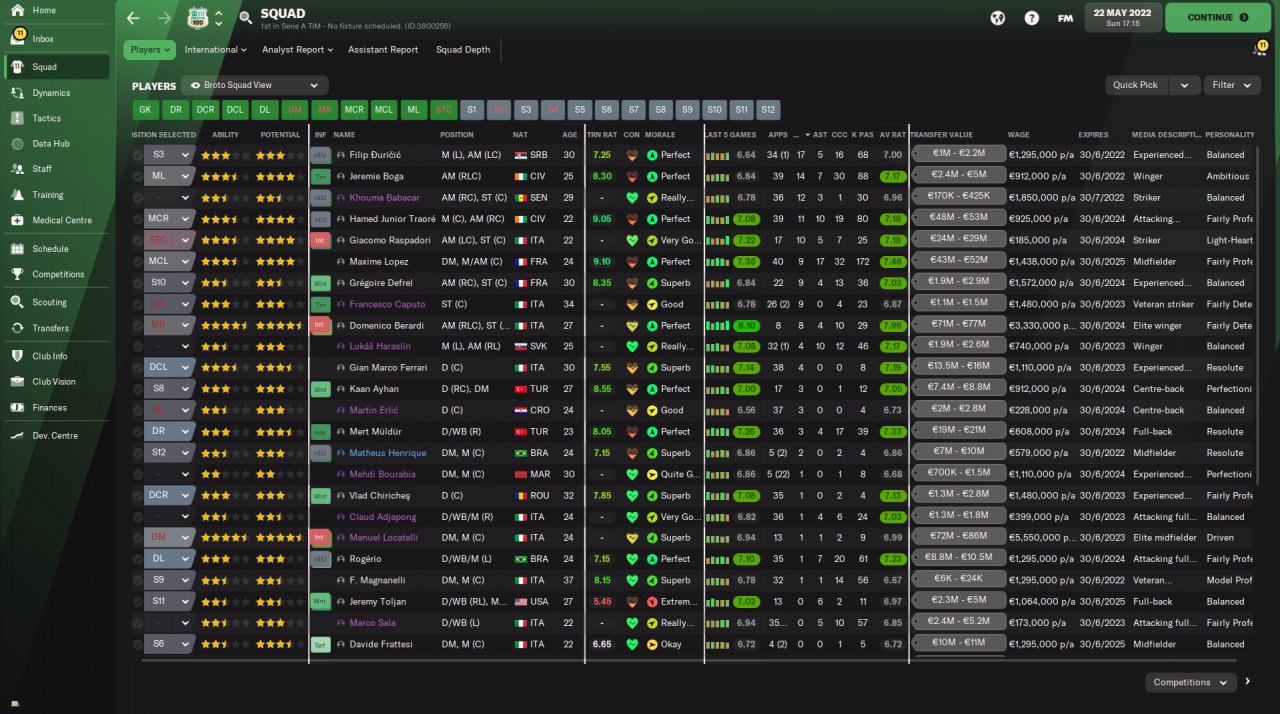Toggle selection tick for Filip Đuričić
Image resolution: width=1280 pixels, height=714 pixels.
(138, 155)
